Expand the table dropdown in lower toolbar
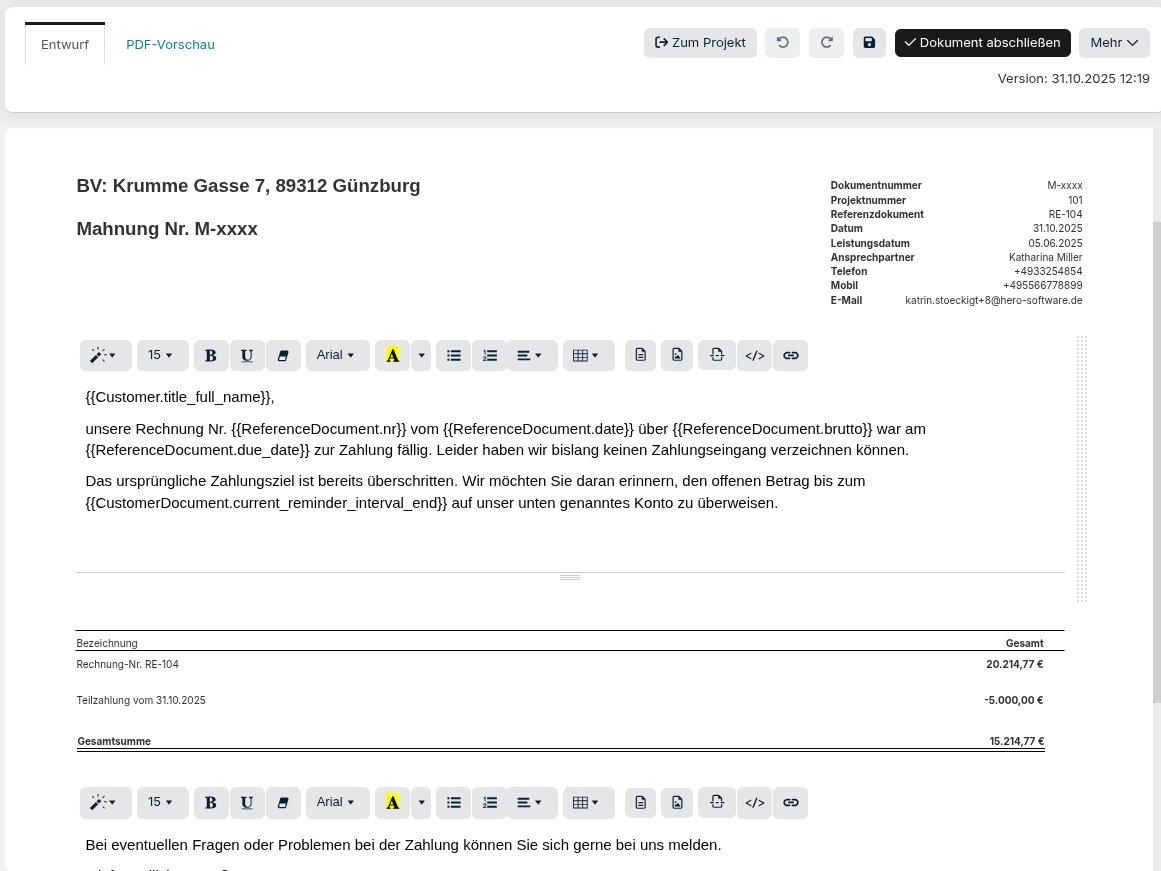This screenshot has width=1161, height=871. [x=588, y=802]
